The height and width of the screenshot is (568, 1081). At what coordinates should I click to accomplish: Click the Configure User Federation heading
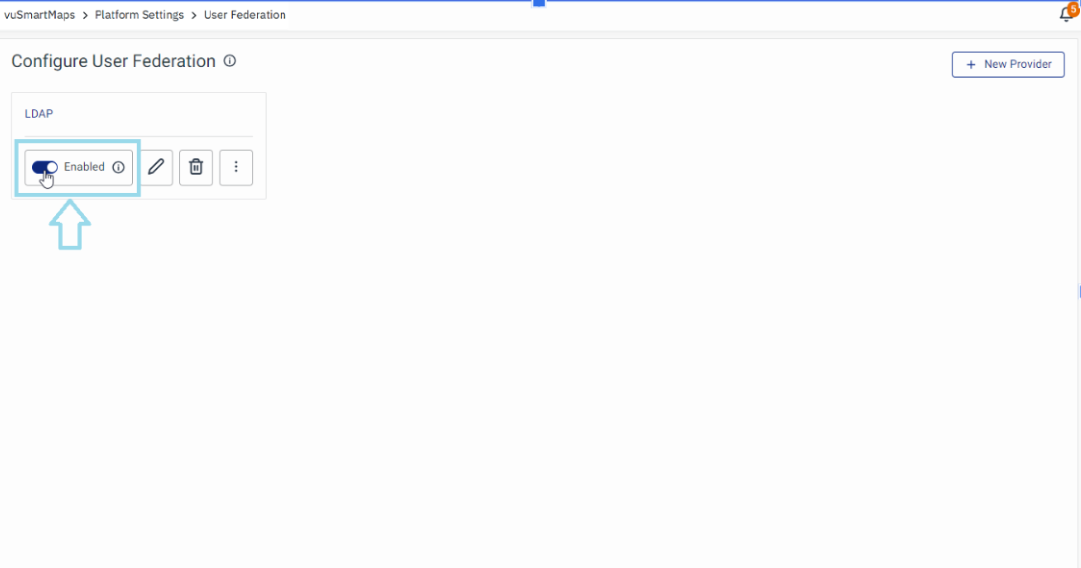pos(113,61)
